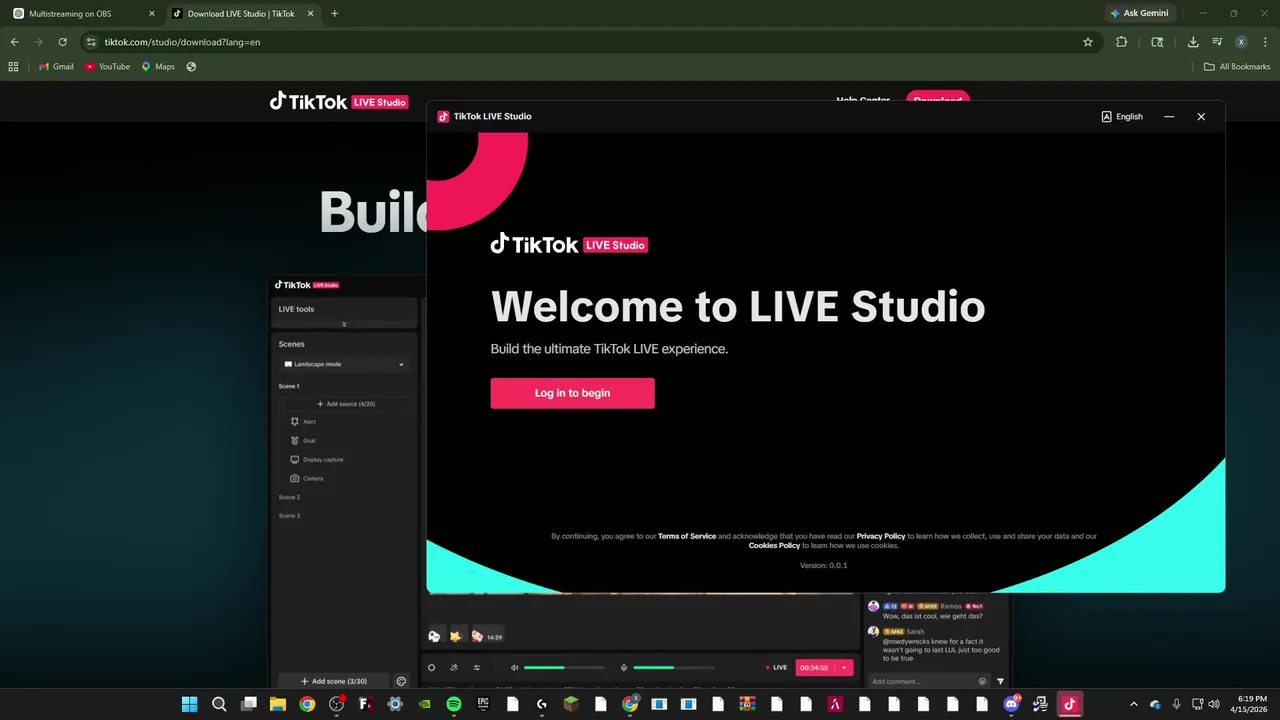Open the YouTube bookmark

click(x=107, y=67)
